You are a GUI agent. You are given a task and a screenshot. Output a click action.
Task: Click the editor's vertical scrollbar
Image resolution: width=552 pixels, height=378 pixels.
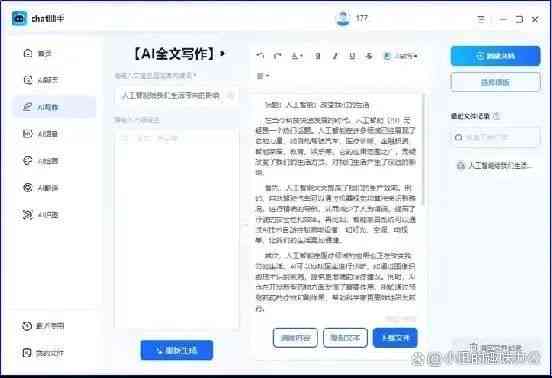click(422, 150)
